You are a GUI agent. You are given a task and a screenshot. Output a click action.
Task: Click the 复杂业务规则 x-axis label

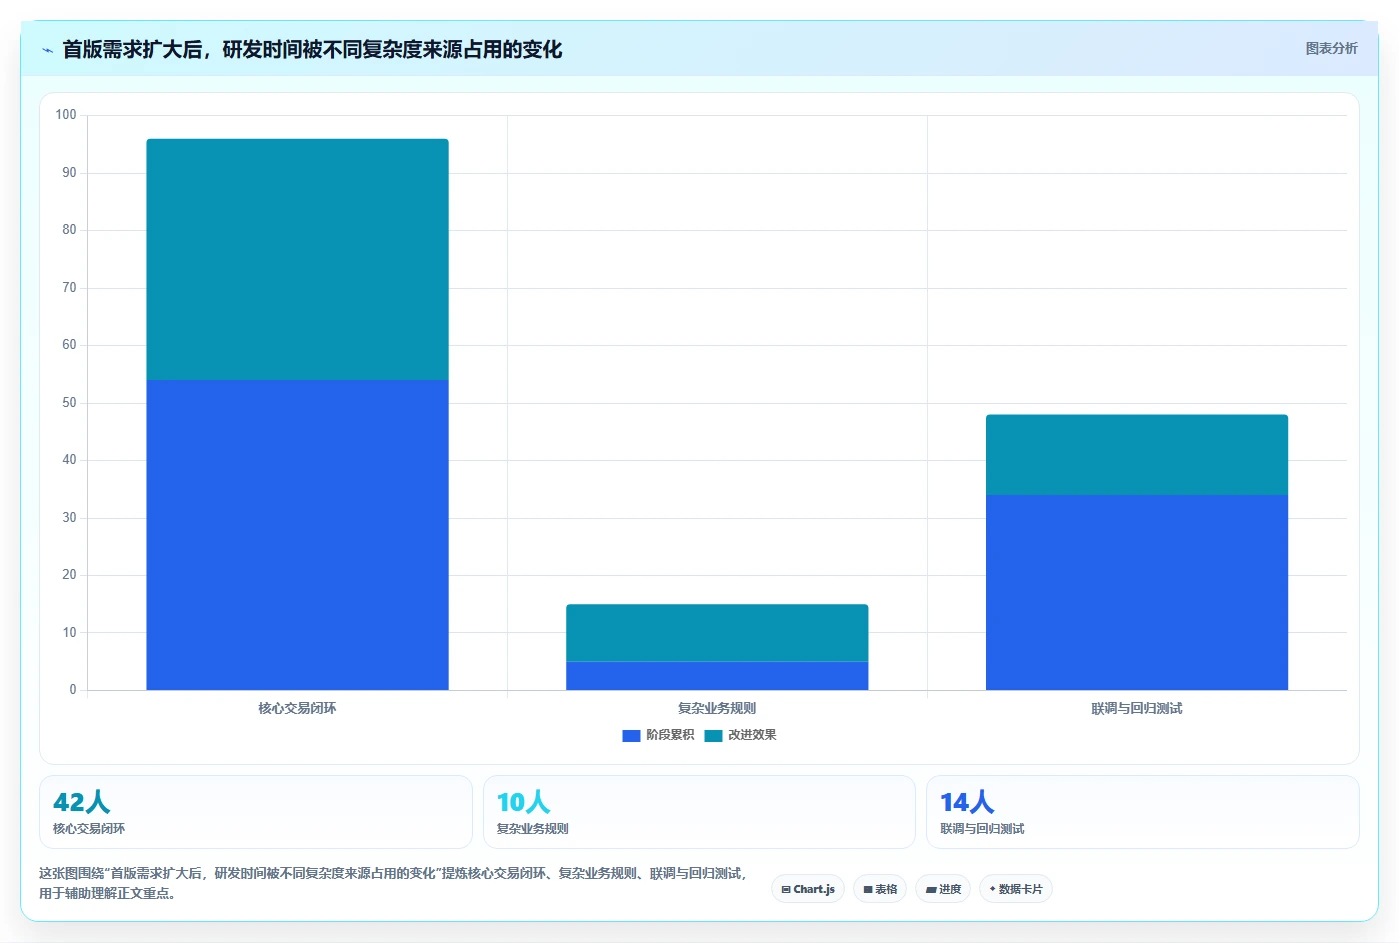[717, 708]
